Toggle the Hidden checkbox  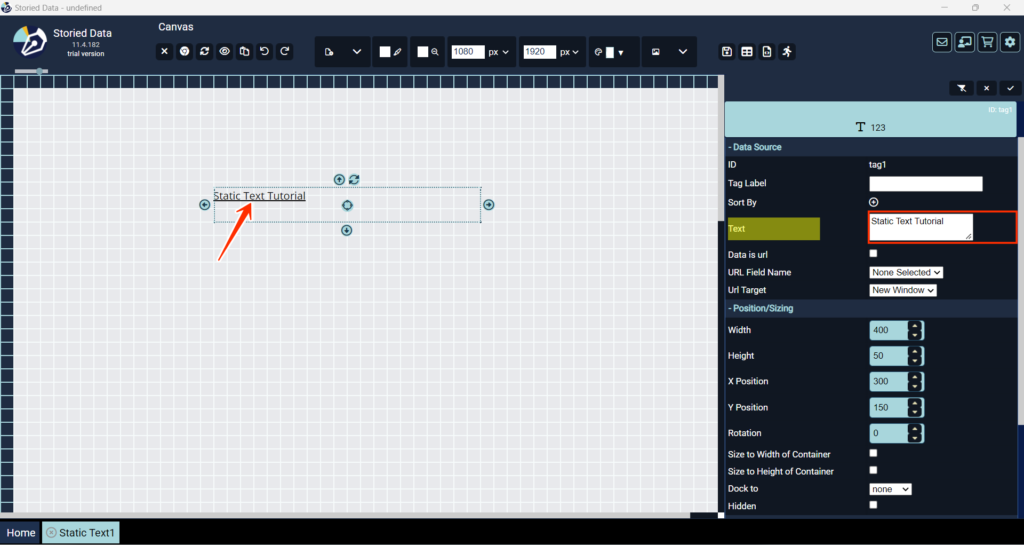(874, 505)
